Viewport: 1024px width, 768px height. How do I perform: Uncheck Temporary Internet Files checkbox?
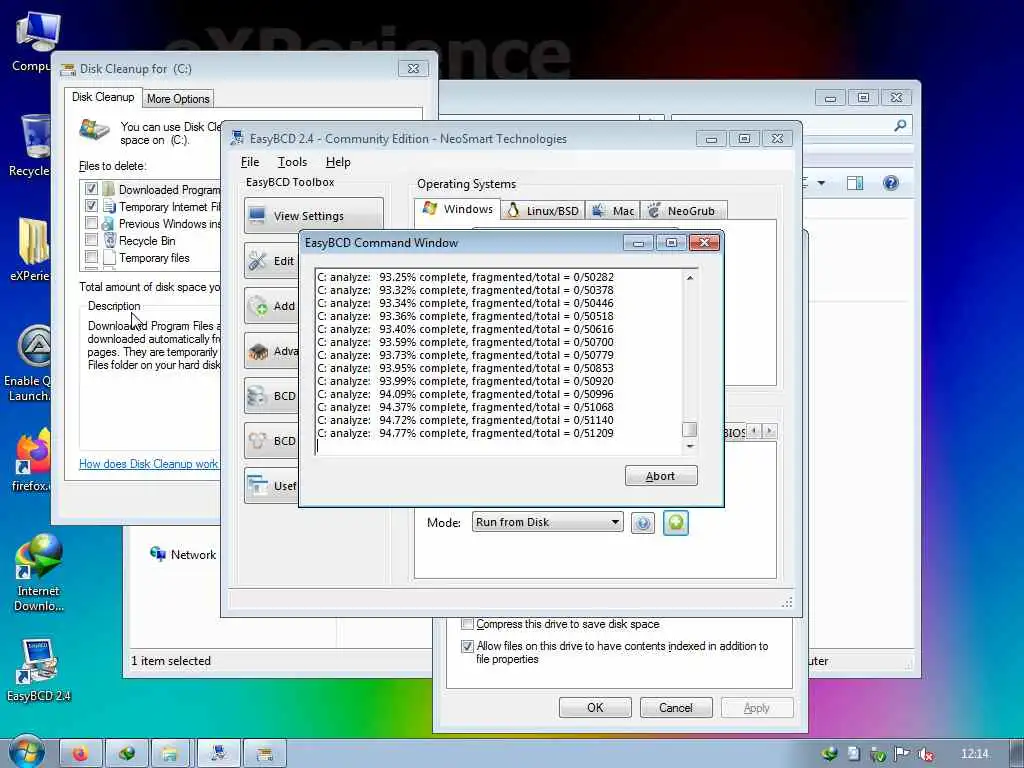pos(91,206)
